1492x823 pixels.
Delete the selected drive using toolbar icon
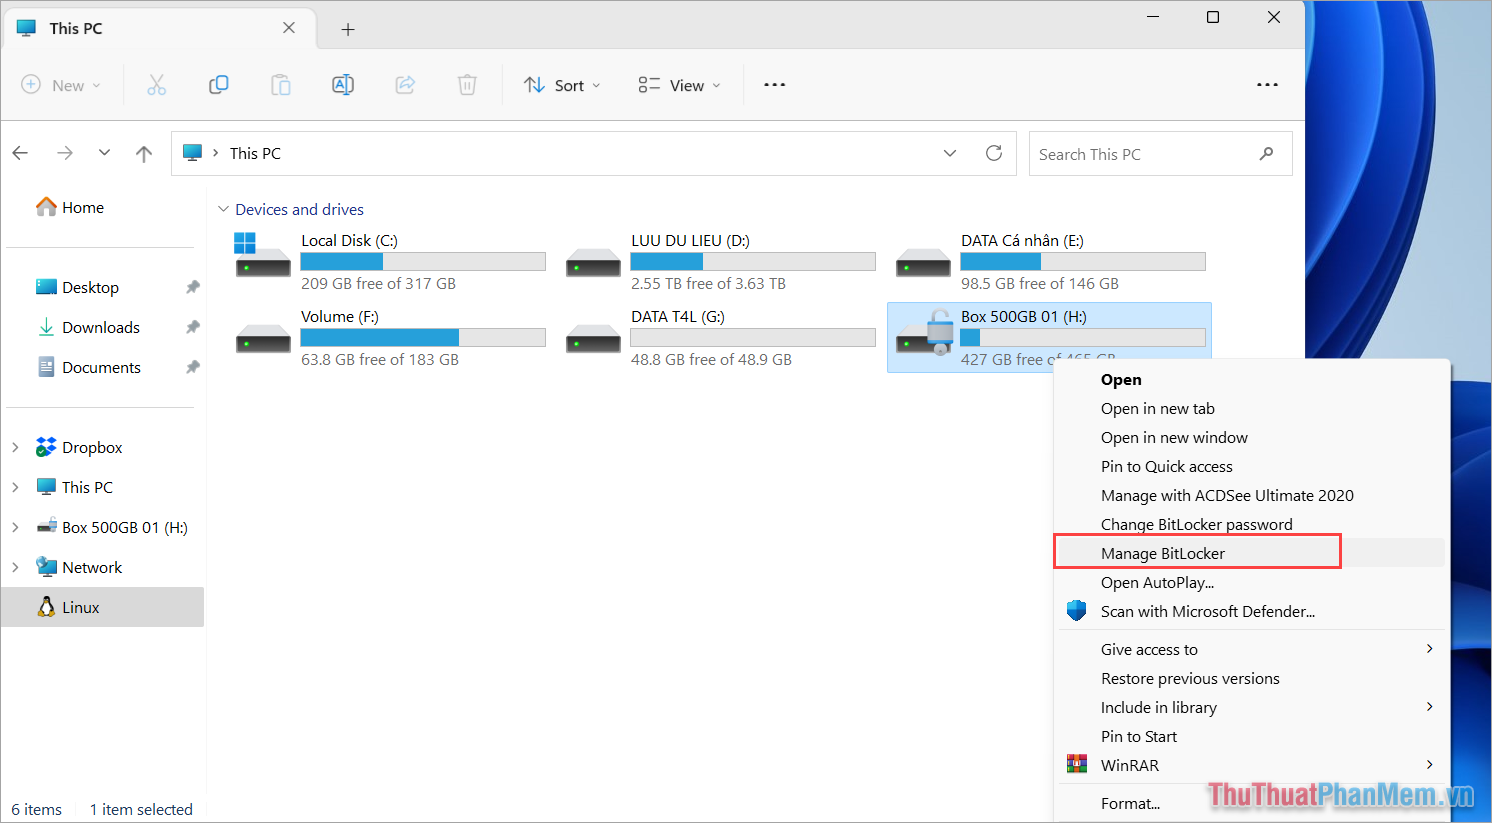pos(467,85)
